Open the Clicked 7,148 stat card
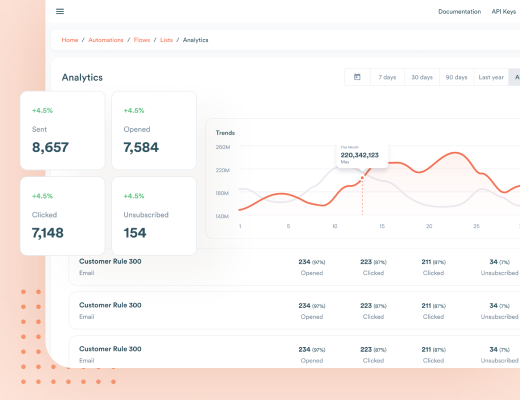 tap(62, 216)
